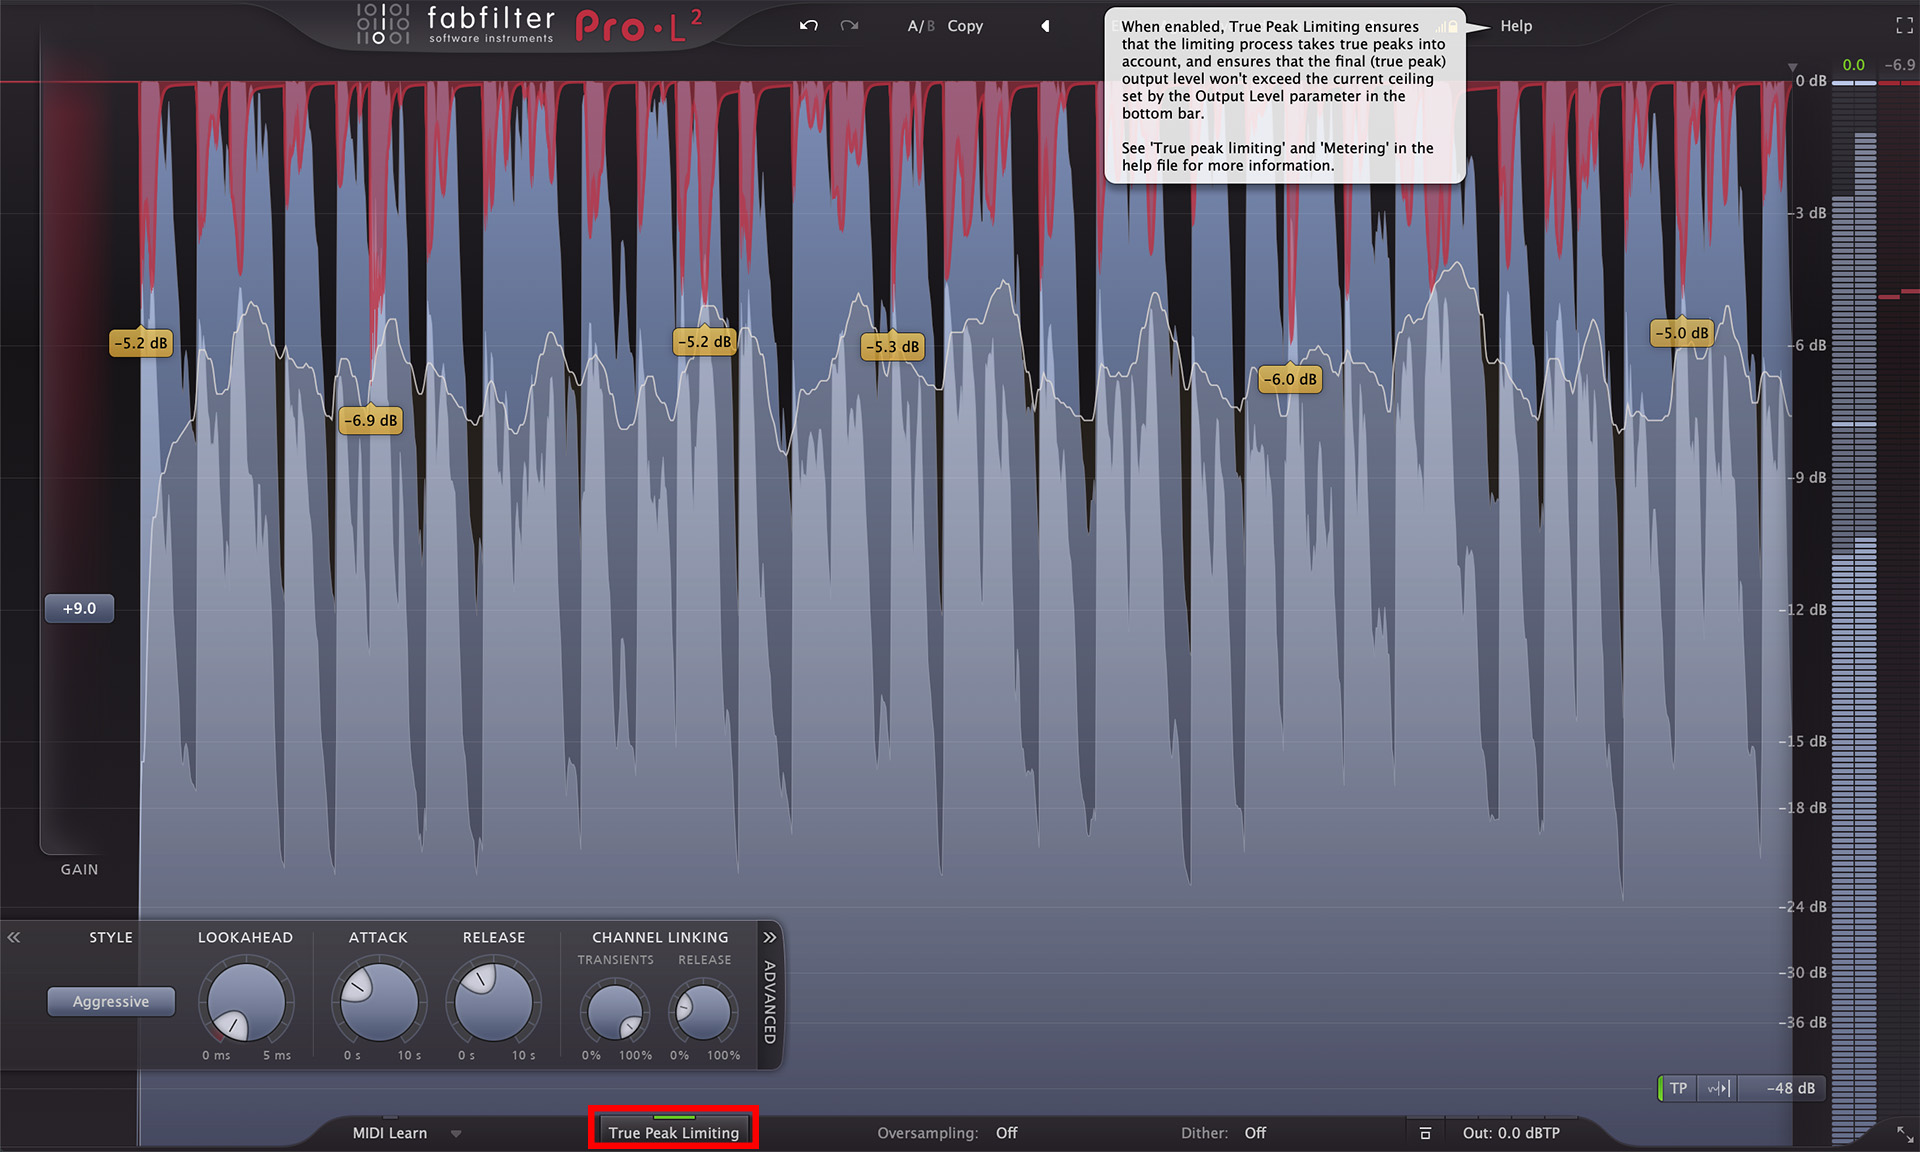Go to the previous preset arrow
This screenshot has height=1152, width=1920.
point(1045,26)
